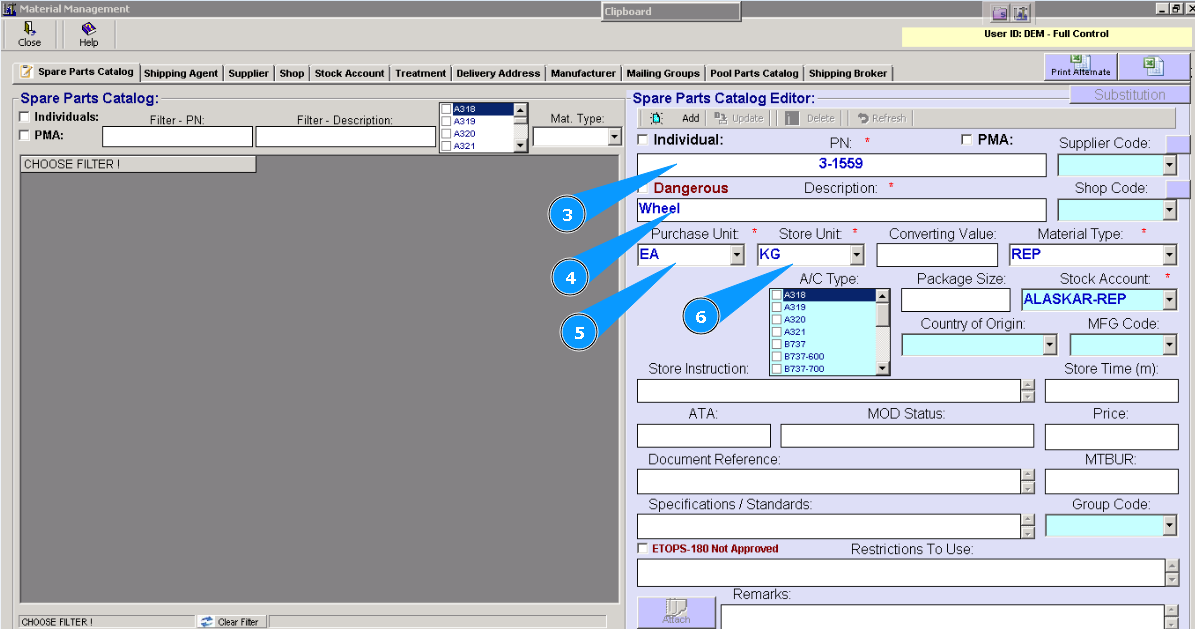
Task: Click the CHOOSE FILTER ! column header
Action: tap(138, 164)
